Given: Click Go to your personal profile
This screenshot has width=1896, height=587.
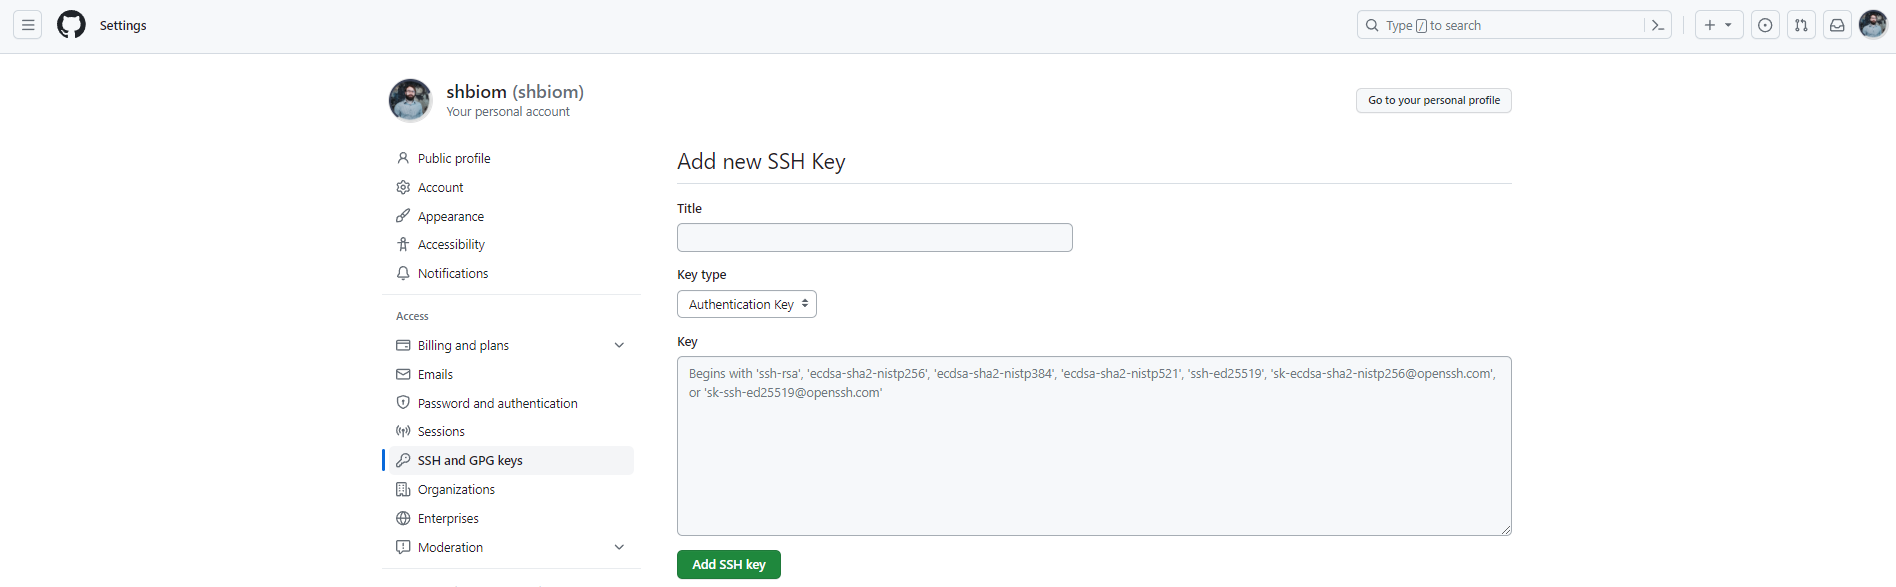Looking at the screenshot, I should click(x=1433, y=101).
